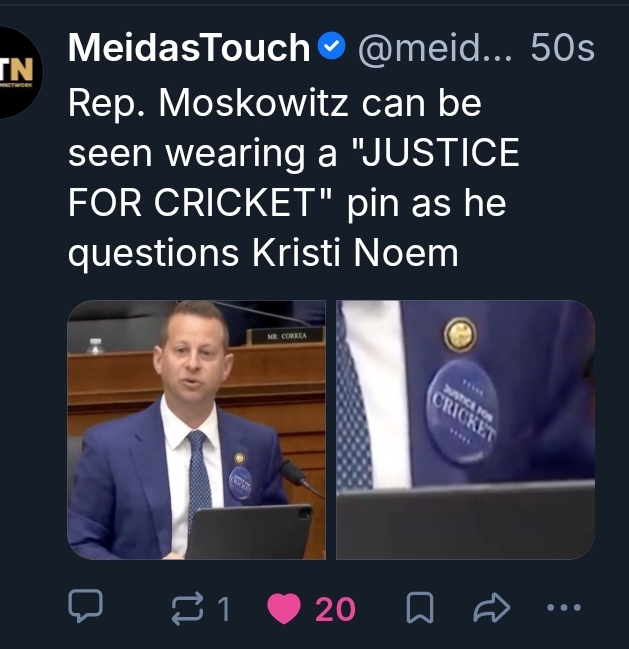The width and height of the screenshot is (629, 649).
Task: Open the three-dot more options menu
Action: click(x=564, y=607)
